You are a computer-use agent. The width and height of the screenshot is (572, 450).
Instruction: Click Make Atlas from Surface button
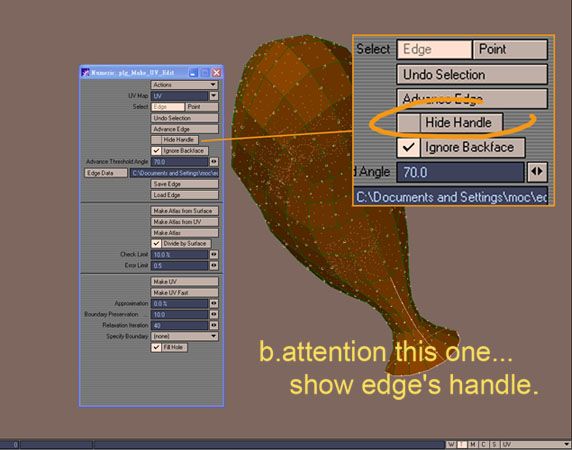coord(185,211)
